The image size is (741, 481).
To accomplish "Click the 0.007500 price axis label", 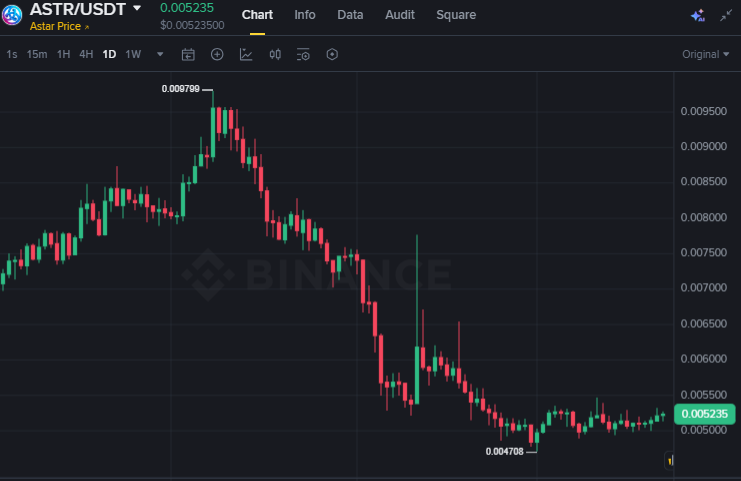I will (x=704, y=253).
